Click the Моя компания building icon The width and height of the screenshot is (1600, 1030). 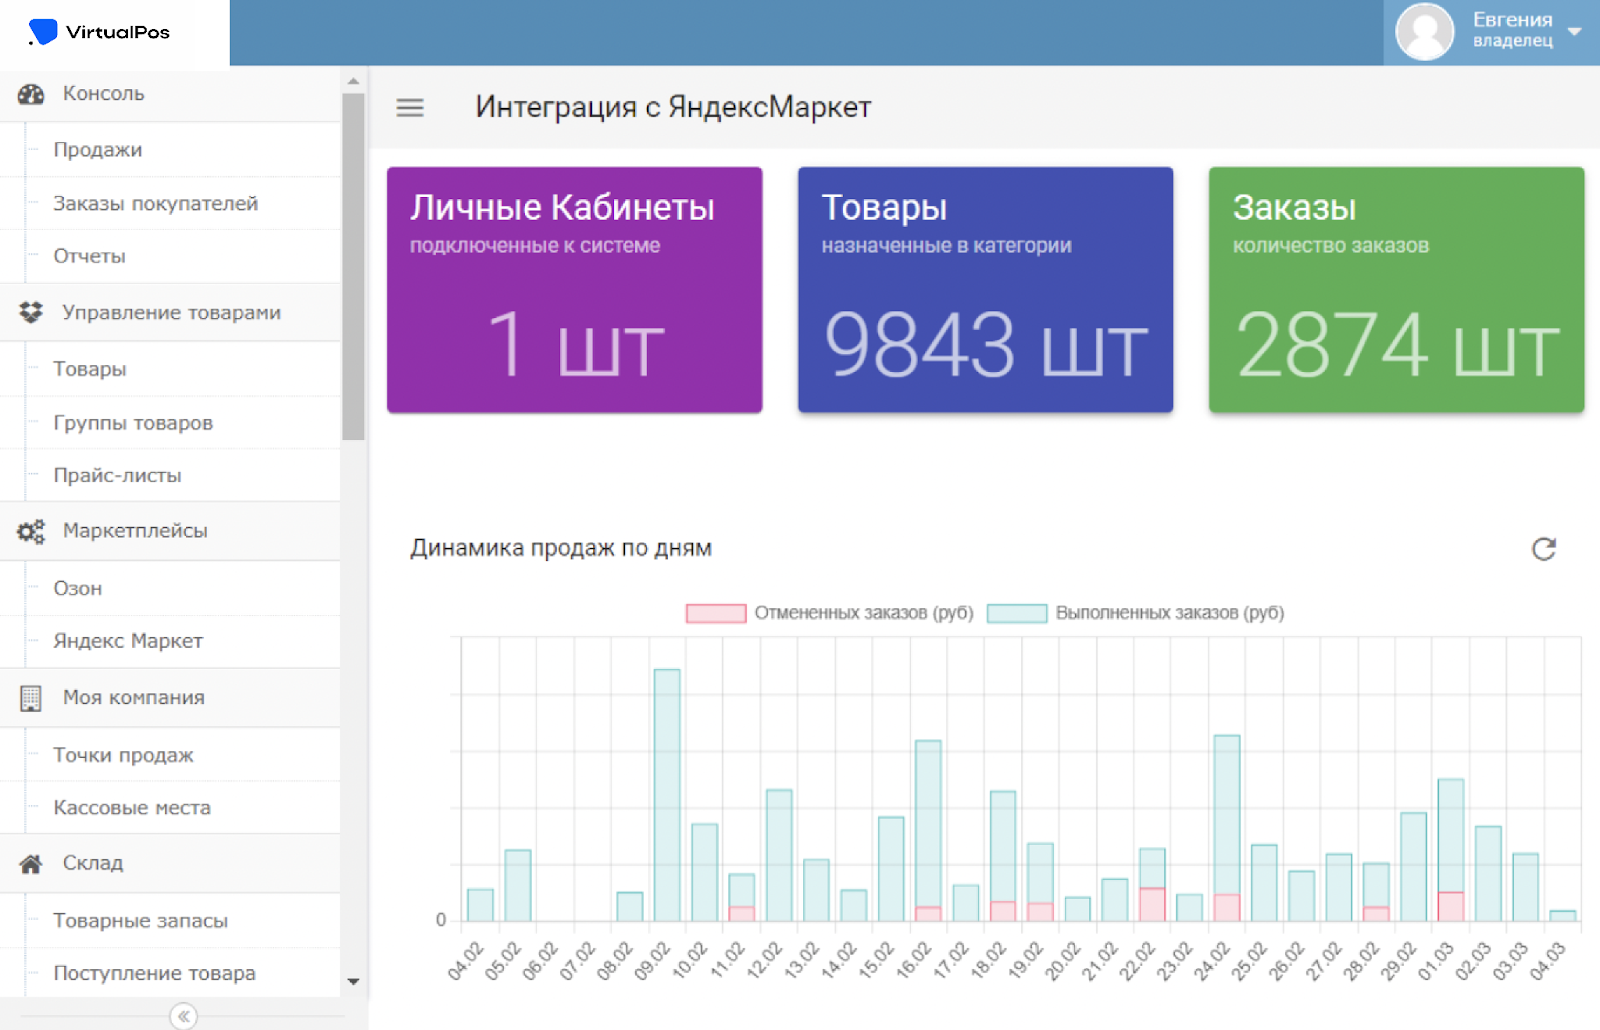(x=31, y=698)
